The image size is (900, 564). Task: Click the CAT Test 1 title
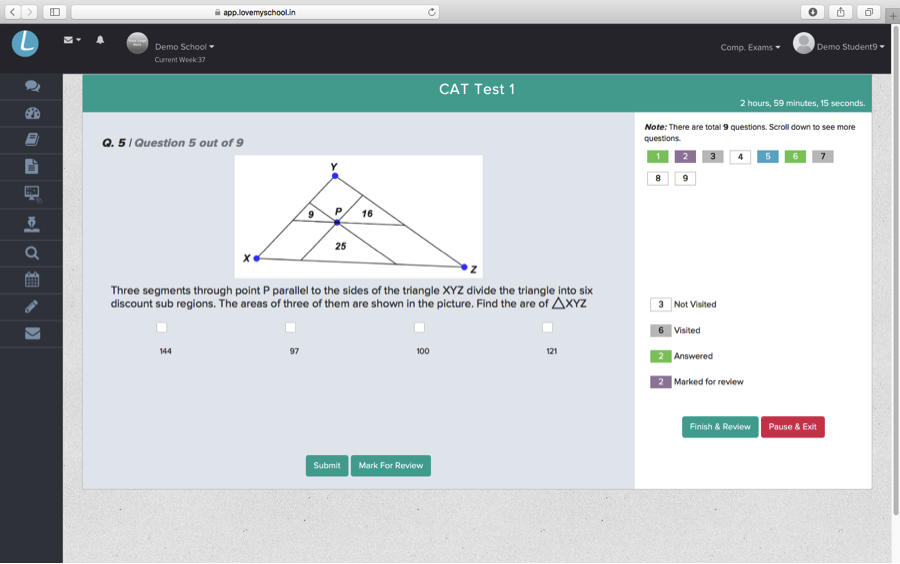click(x=477, y=89)
